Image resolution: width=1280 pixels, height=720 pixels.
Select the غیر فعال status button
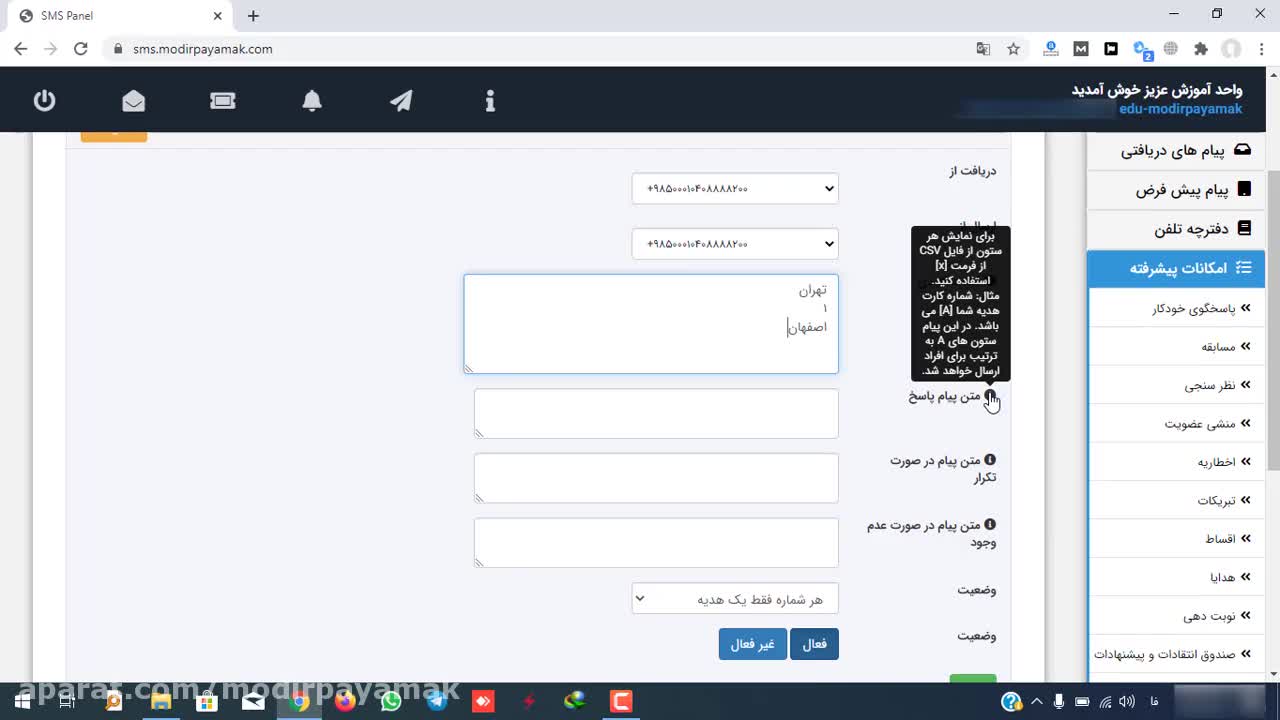pos(753,644)
